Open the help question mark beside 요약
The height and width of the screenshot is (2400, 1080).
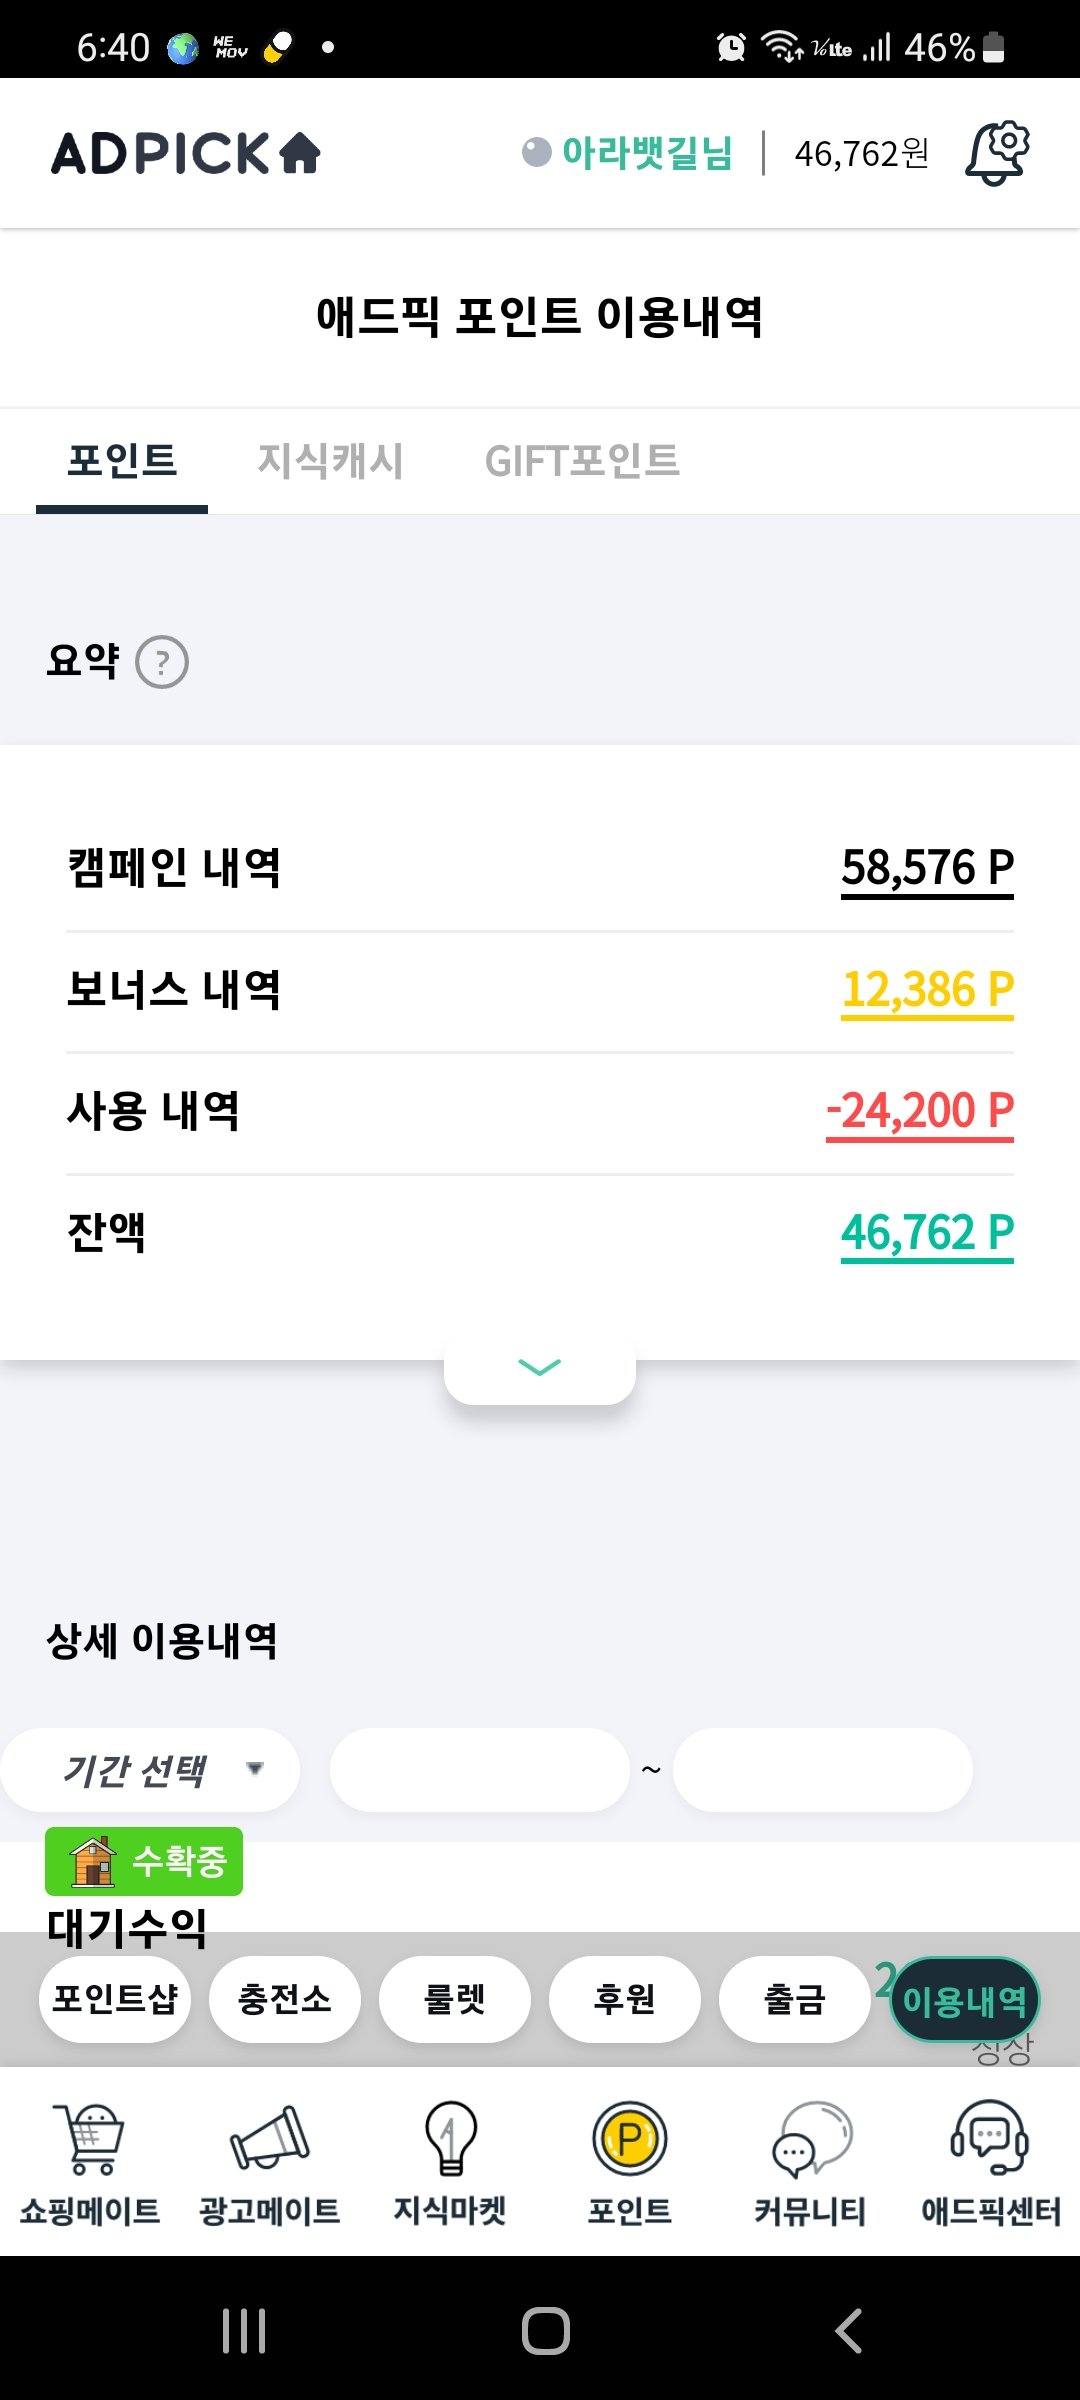(x=162, y=662)
